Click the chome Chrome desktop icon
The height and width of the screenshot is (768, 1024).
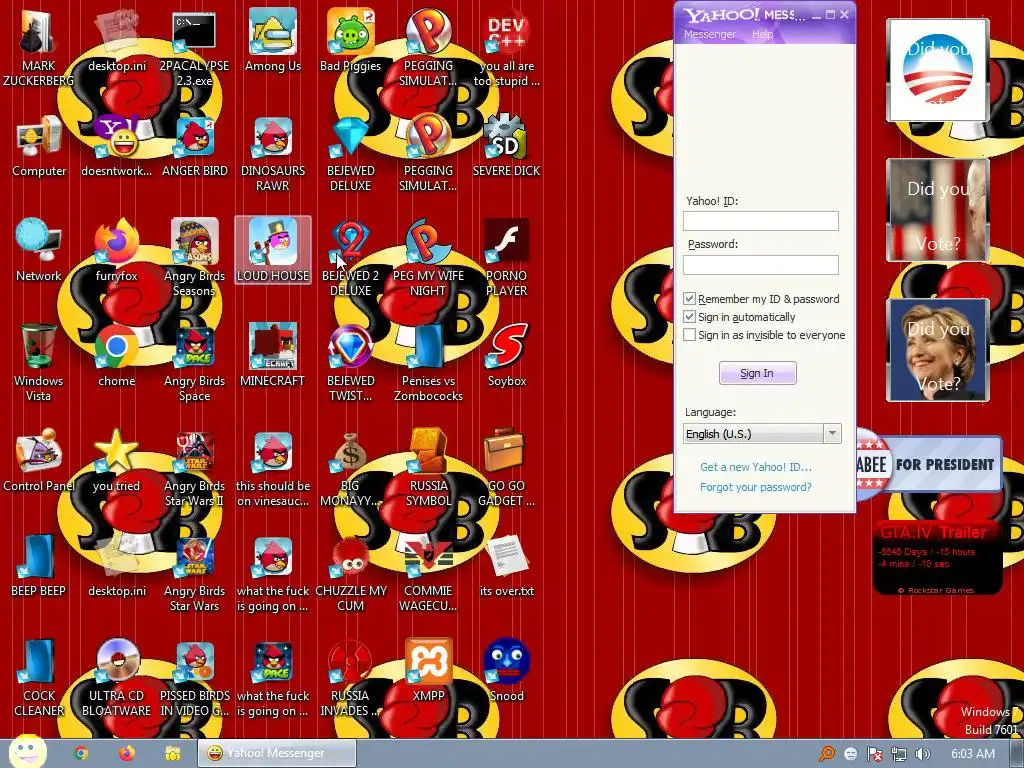117,356
